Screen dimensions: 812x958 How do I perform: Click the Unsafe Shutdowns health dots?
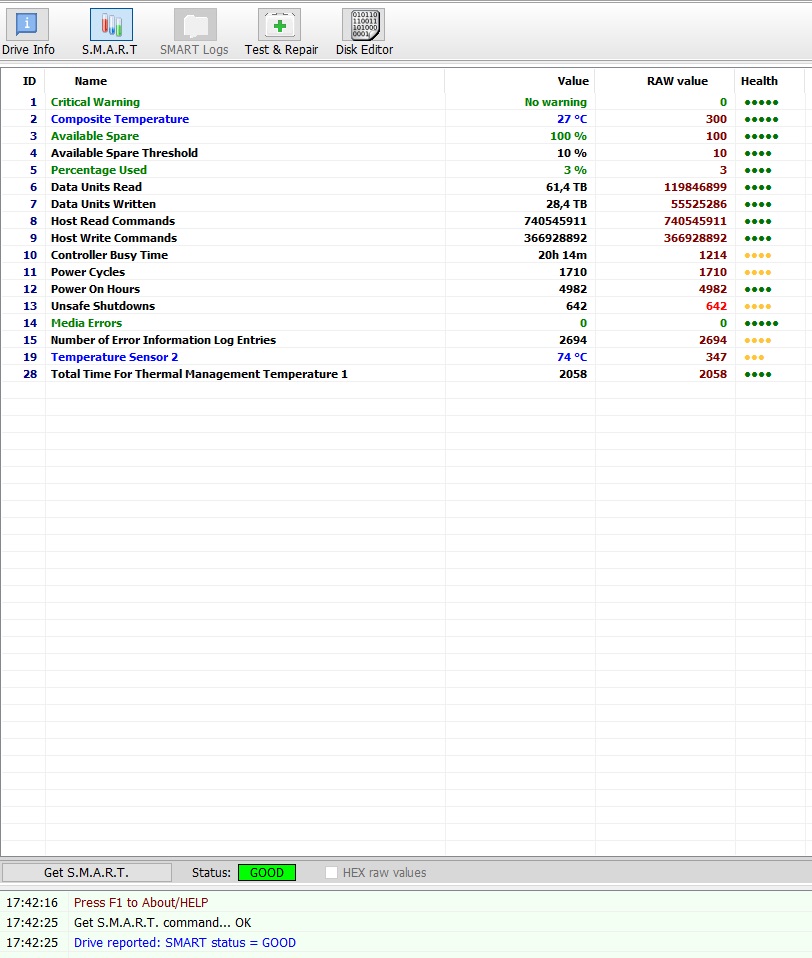tap(758, 307)
